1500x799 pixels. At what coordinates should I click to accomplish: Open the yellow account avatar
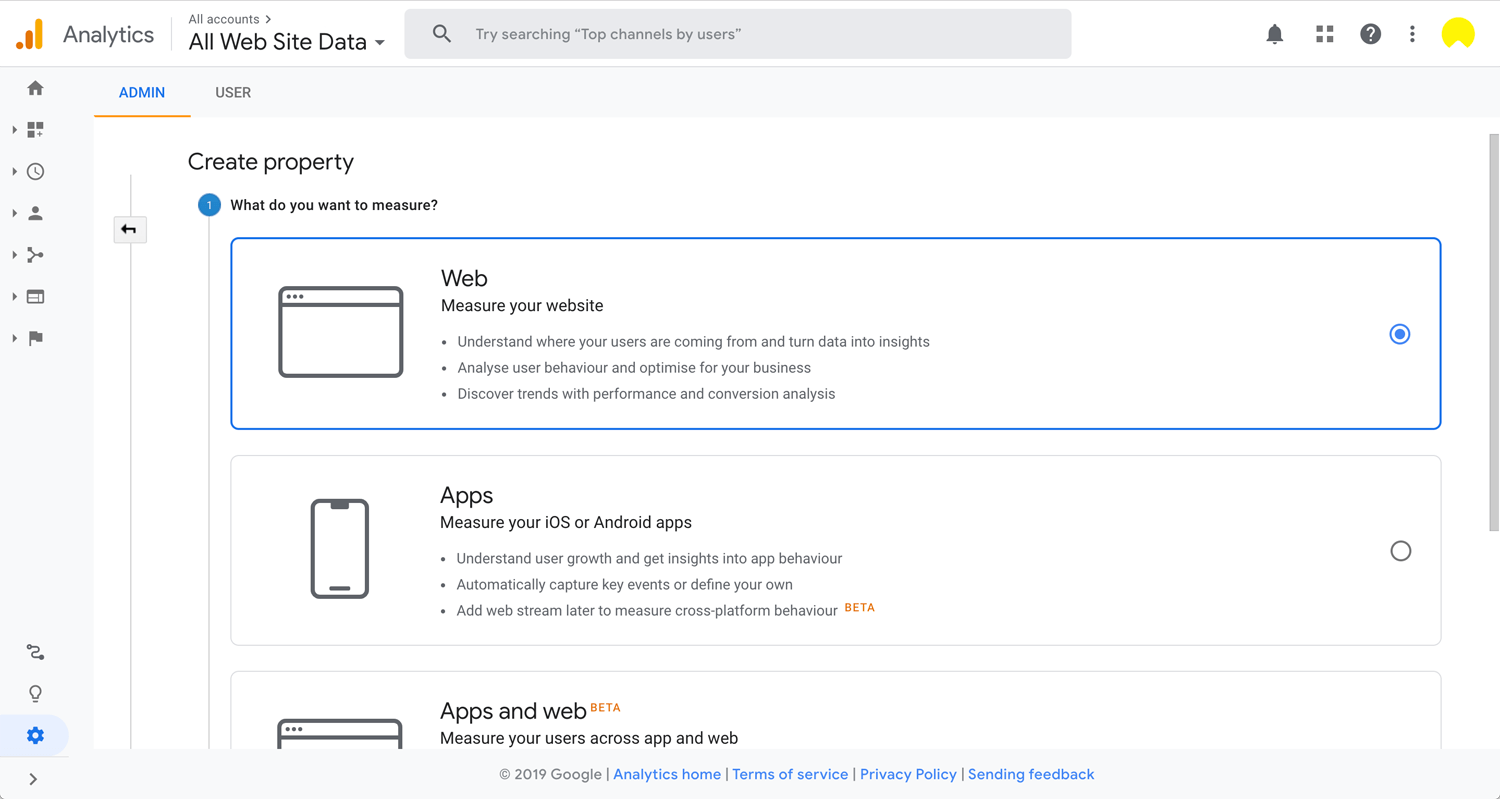1458,34
